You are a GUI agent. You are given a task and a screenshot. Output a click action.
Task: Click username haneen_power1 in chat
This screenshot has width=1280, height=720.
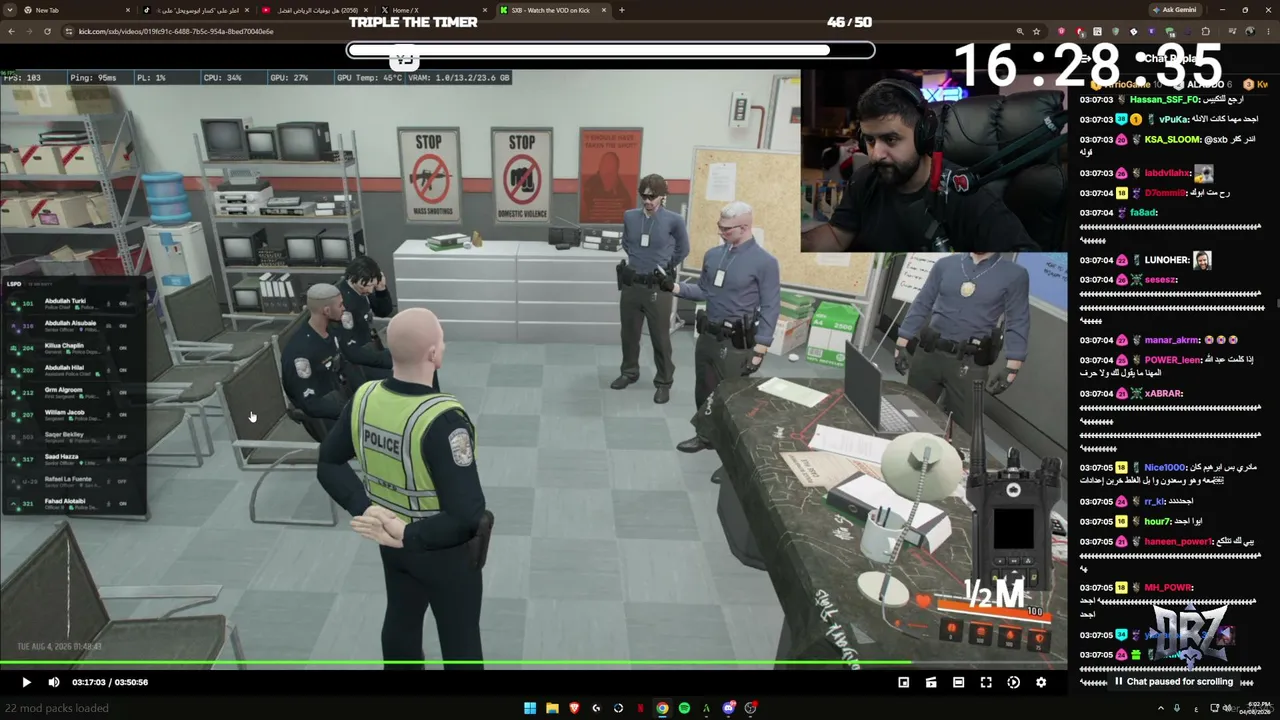(x=1178, y=541)
